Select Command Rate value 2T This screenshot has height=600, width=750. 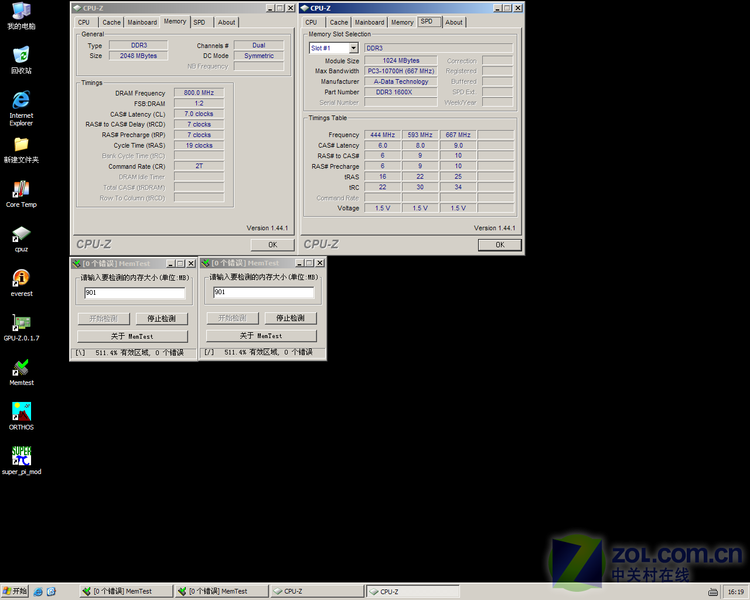[x=199, y=166]
